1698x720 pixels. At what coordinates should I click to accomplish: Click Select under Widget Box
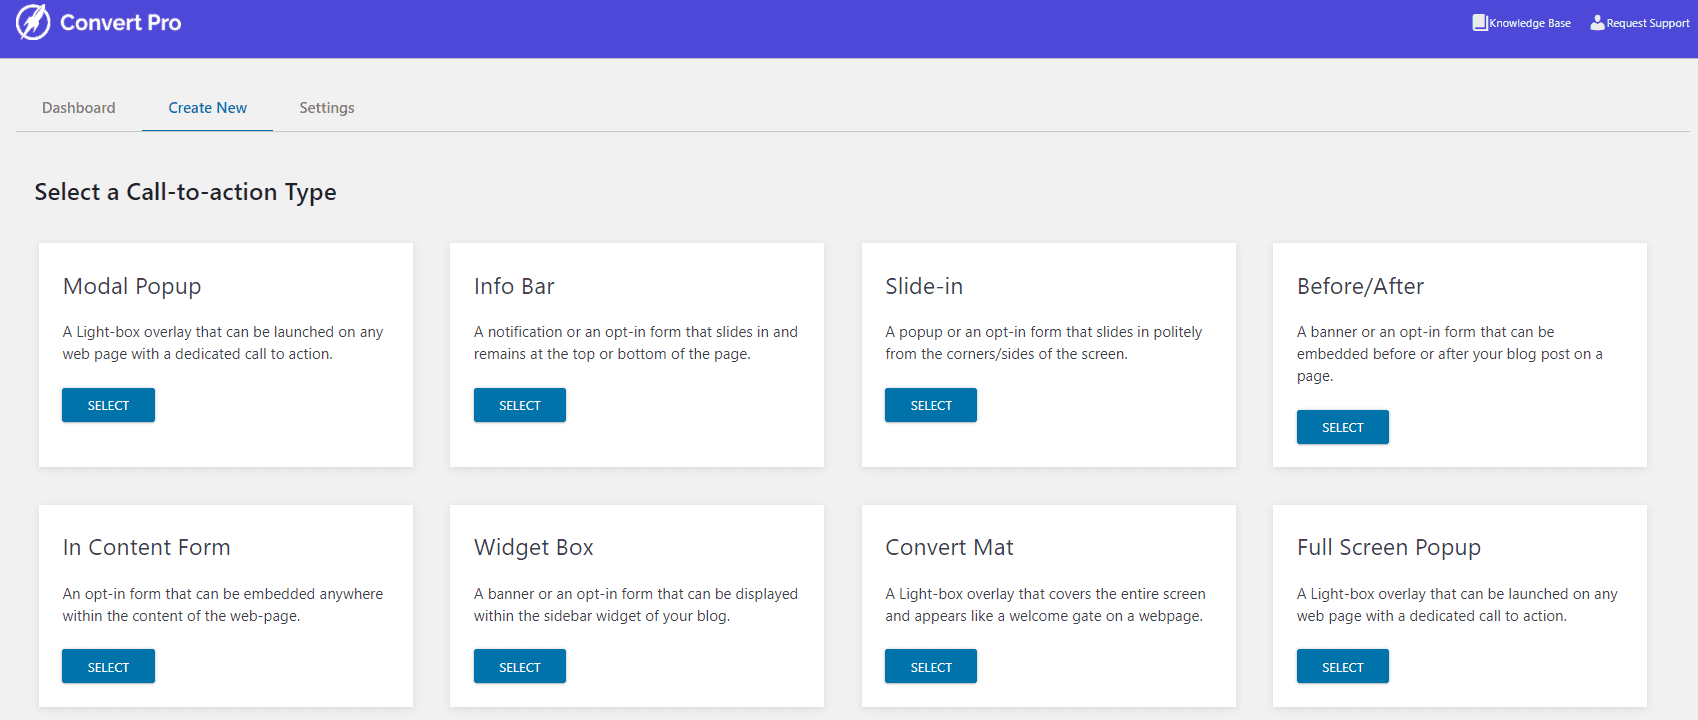click(x=519, y=667)
